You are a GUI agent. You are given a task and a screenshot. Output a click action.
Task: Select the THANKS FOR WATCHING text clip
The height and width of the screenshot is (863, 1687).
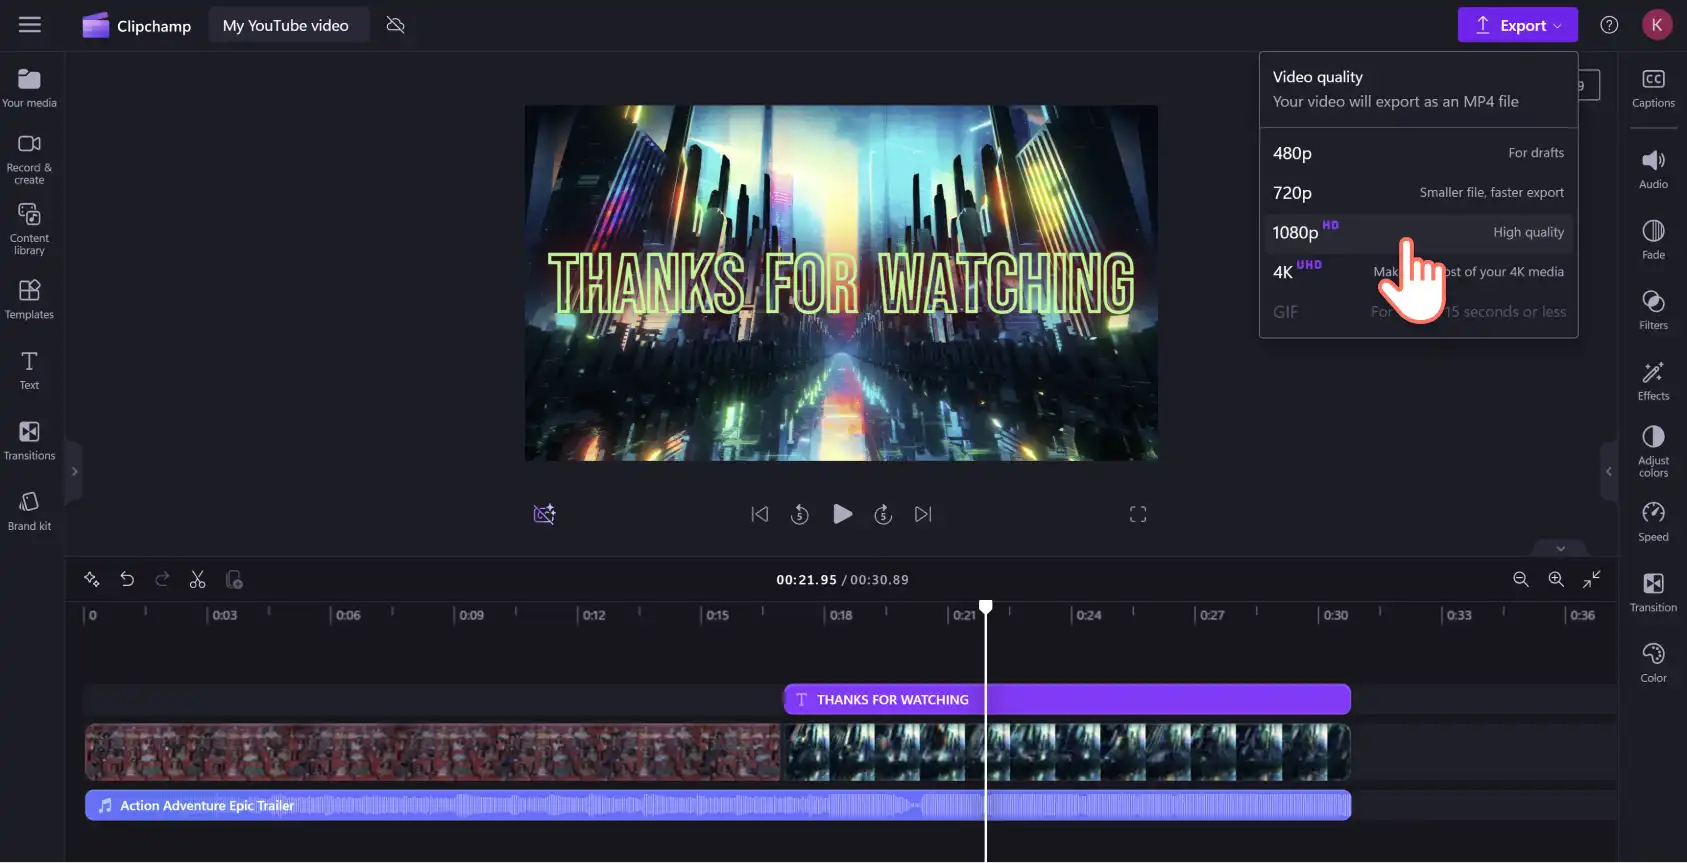click(x=1067, y=699)
